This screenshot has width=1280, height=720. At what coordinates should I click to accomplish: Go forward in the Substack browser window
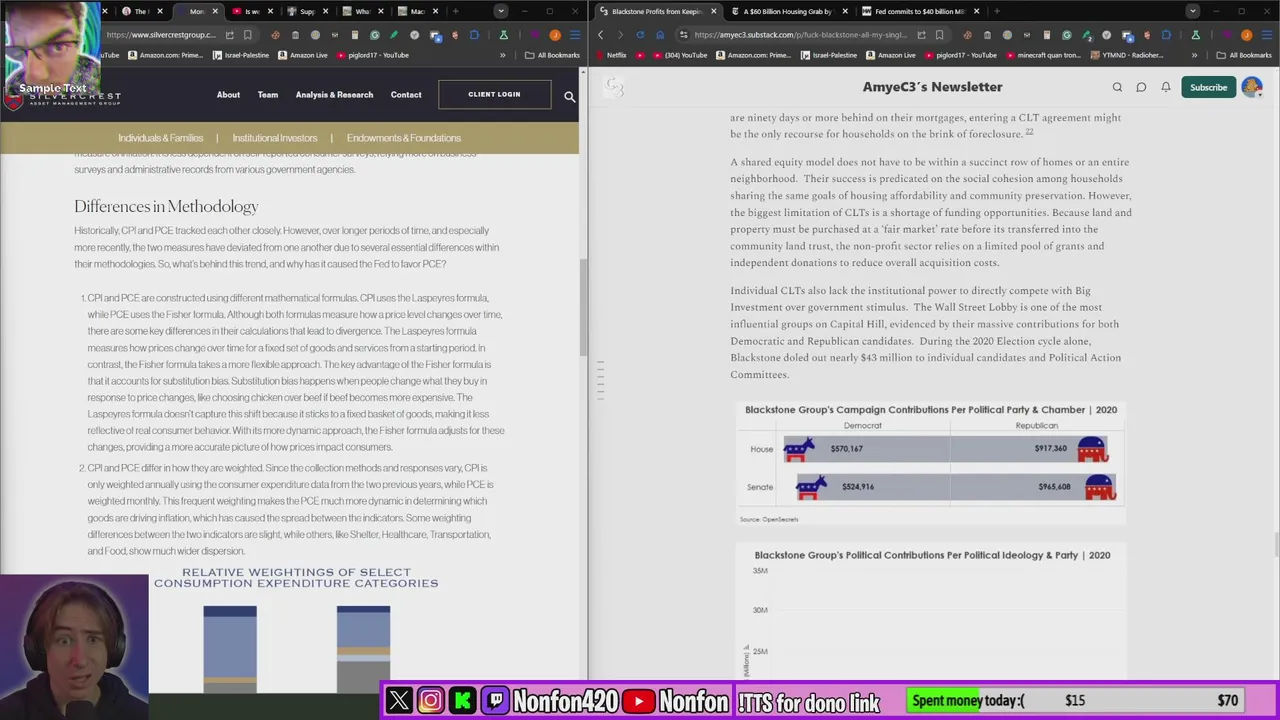click(620, 35)
